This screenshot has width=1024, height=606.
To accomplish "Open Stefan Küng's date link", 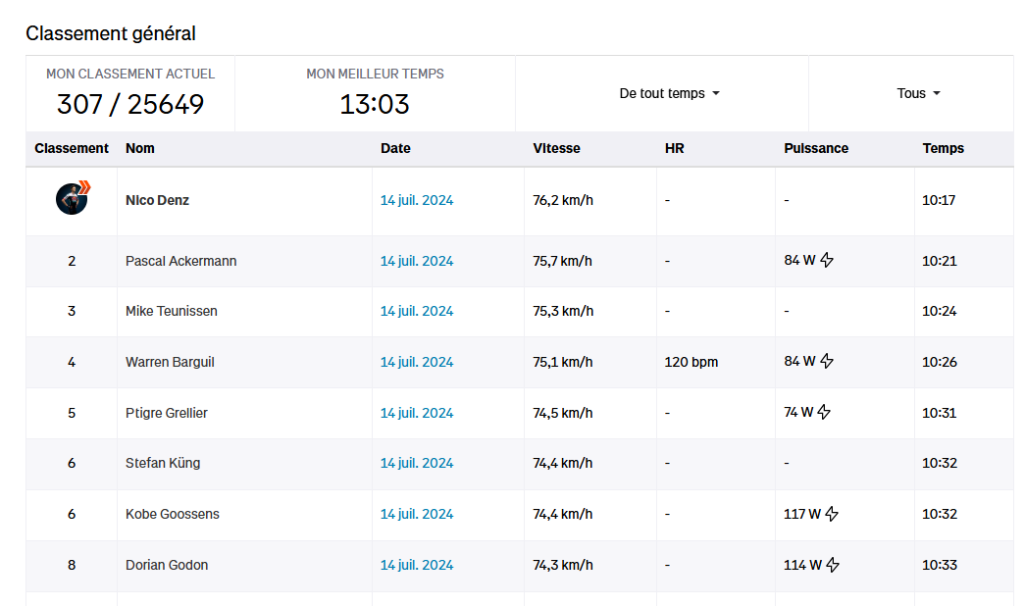I will 417,463.
